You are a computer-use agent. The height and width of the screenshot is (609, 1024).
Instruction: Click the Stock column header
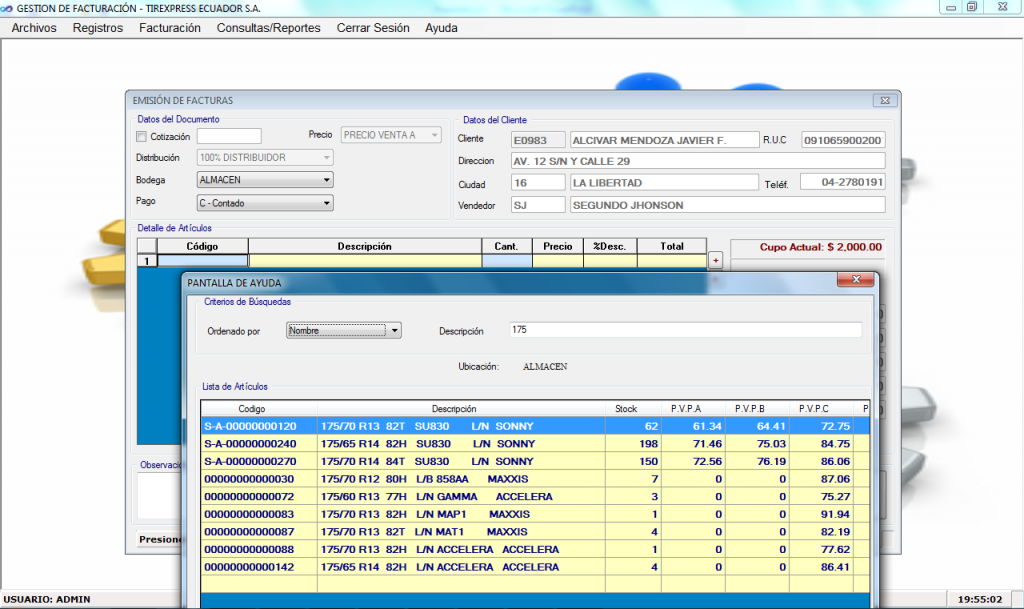tap(625, 408)
